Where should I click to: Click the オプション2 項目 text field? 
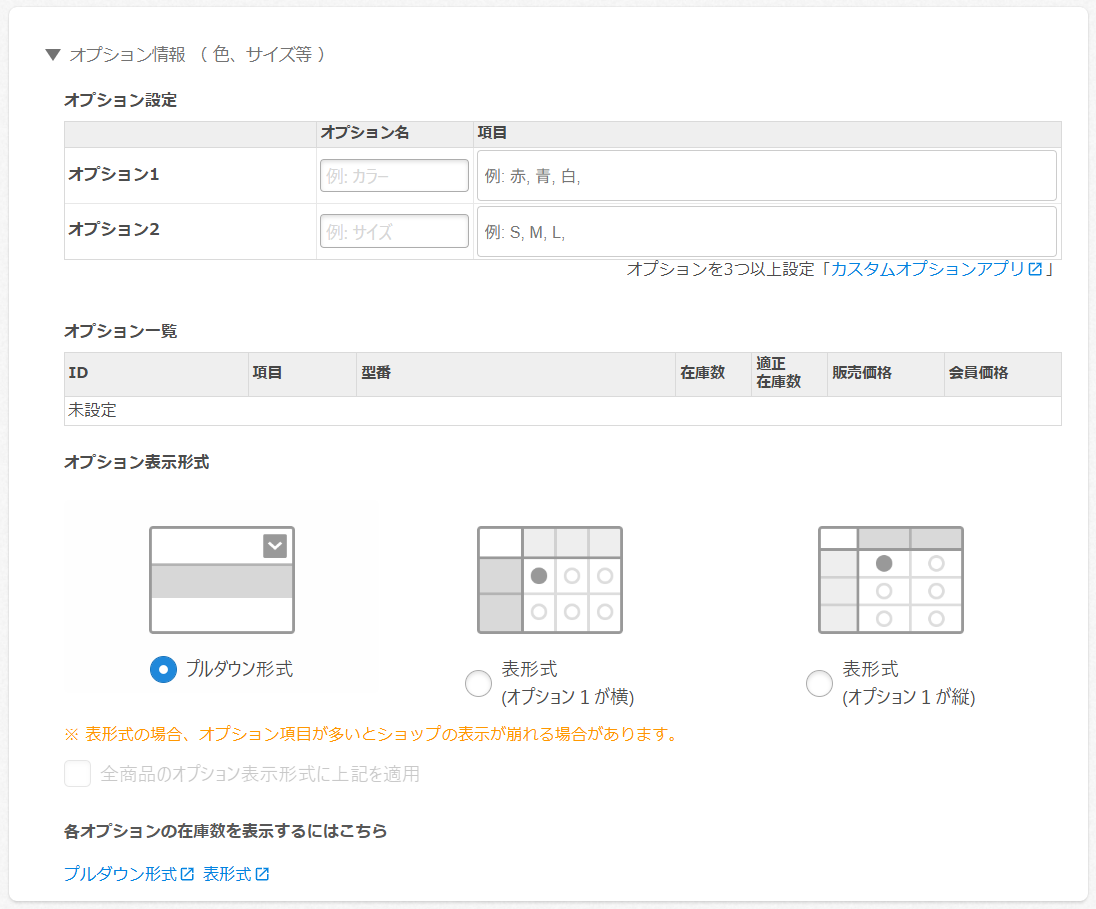coord(766,231)
